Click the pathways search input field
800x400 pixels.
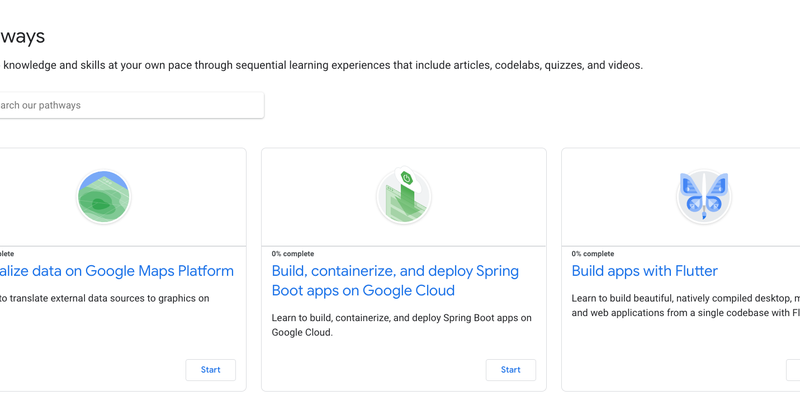[132, 105]
